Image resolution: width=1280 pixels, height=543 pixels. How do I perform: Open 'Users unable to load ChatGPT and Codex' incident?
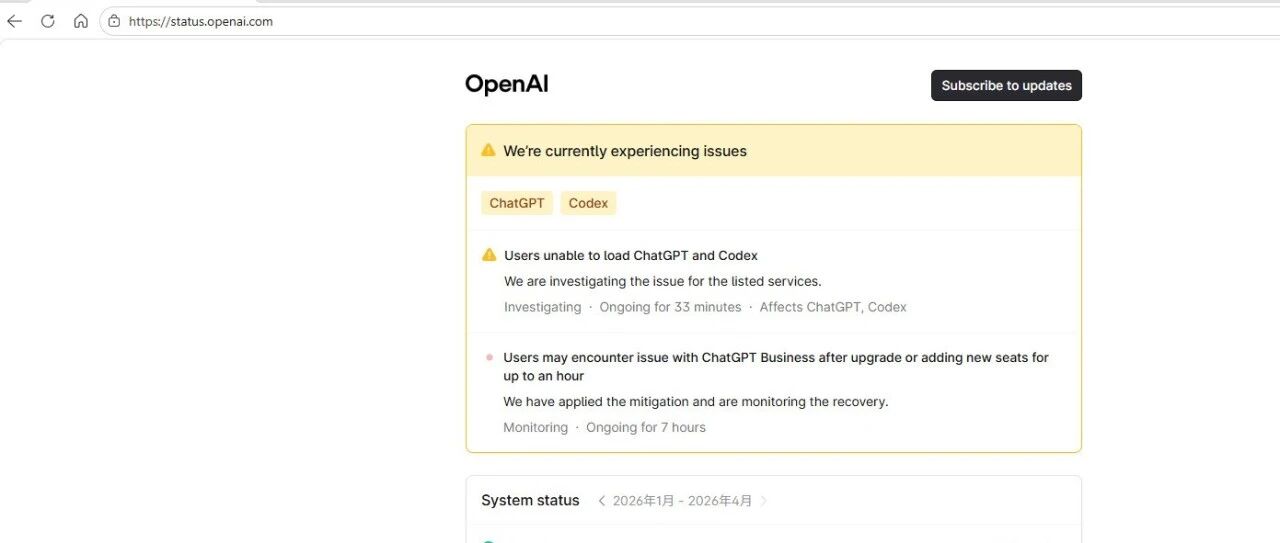click(631, 255)
